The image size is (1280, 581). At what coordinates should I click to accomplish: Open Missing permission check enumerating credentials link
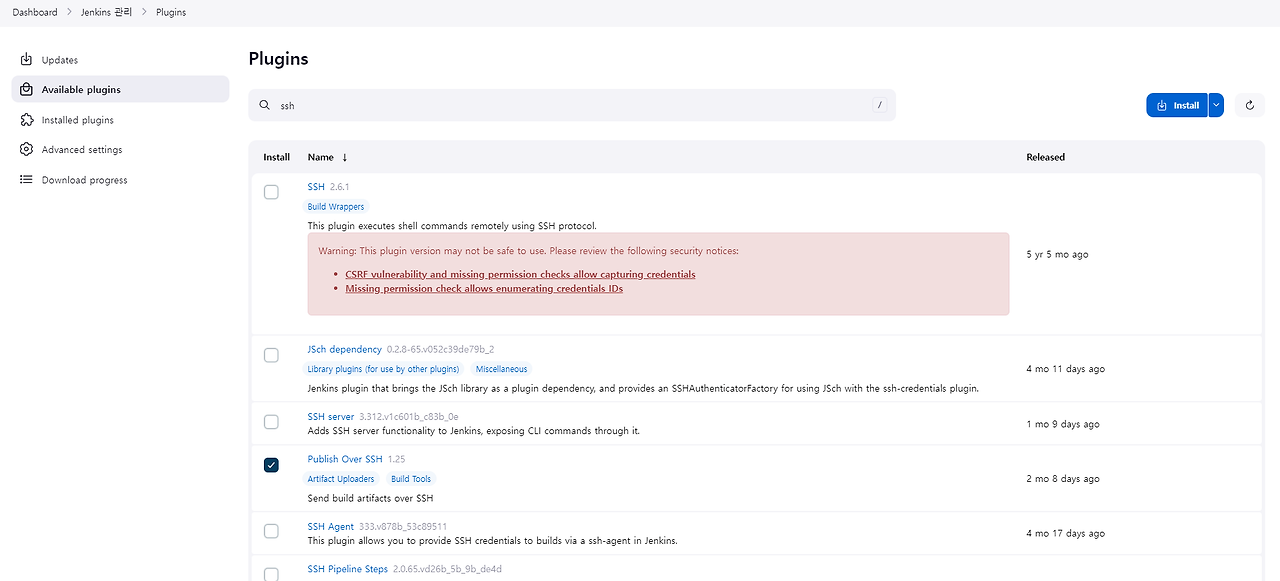click(484, 289)
